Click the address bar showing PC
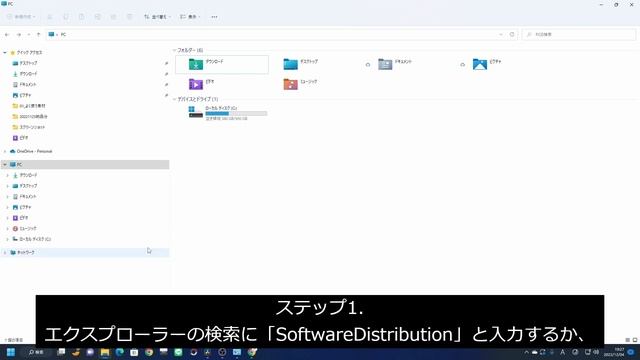The height and width of the screenshot is (360, 640). (282, 35)
